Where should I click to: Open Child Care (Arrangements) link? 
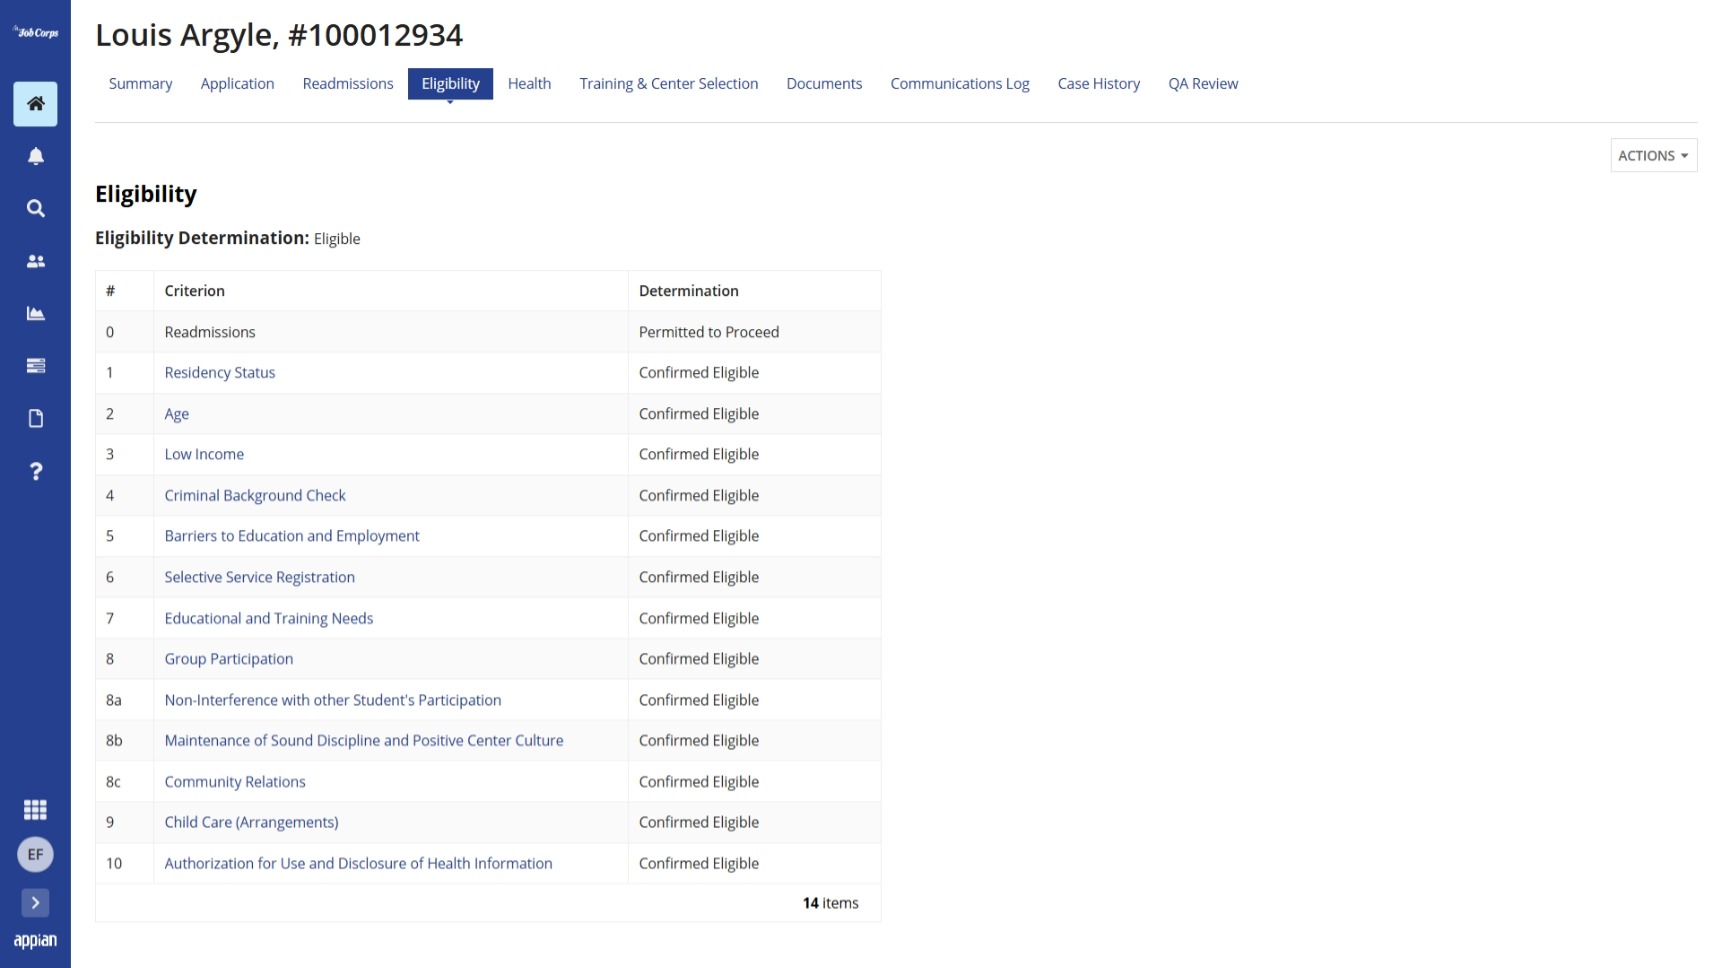click(252, 823)
